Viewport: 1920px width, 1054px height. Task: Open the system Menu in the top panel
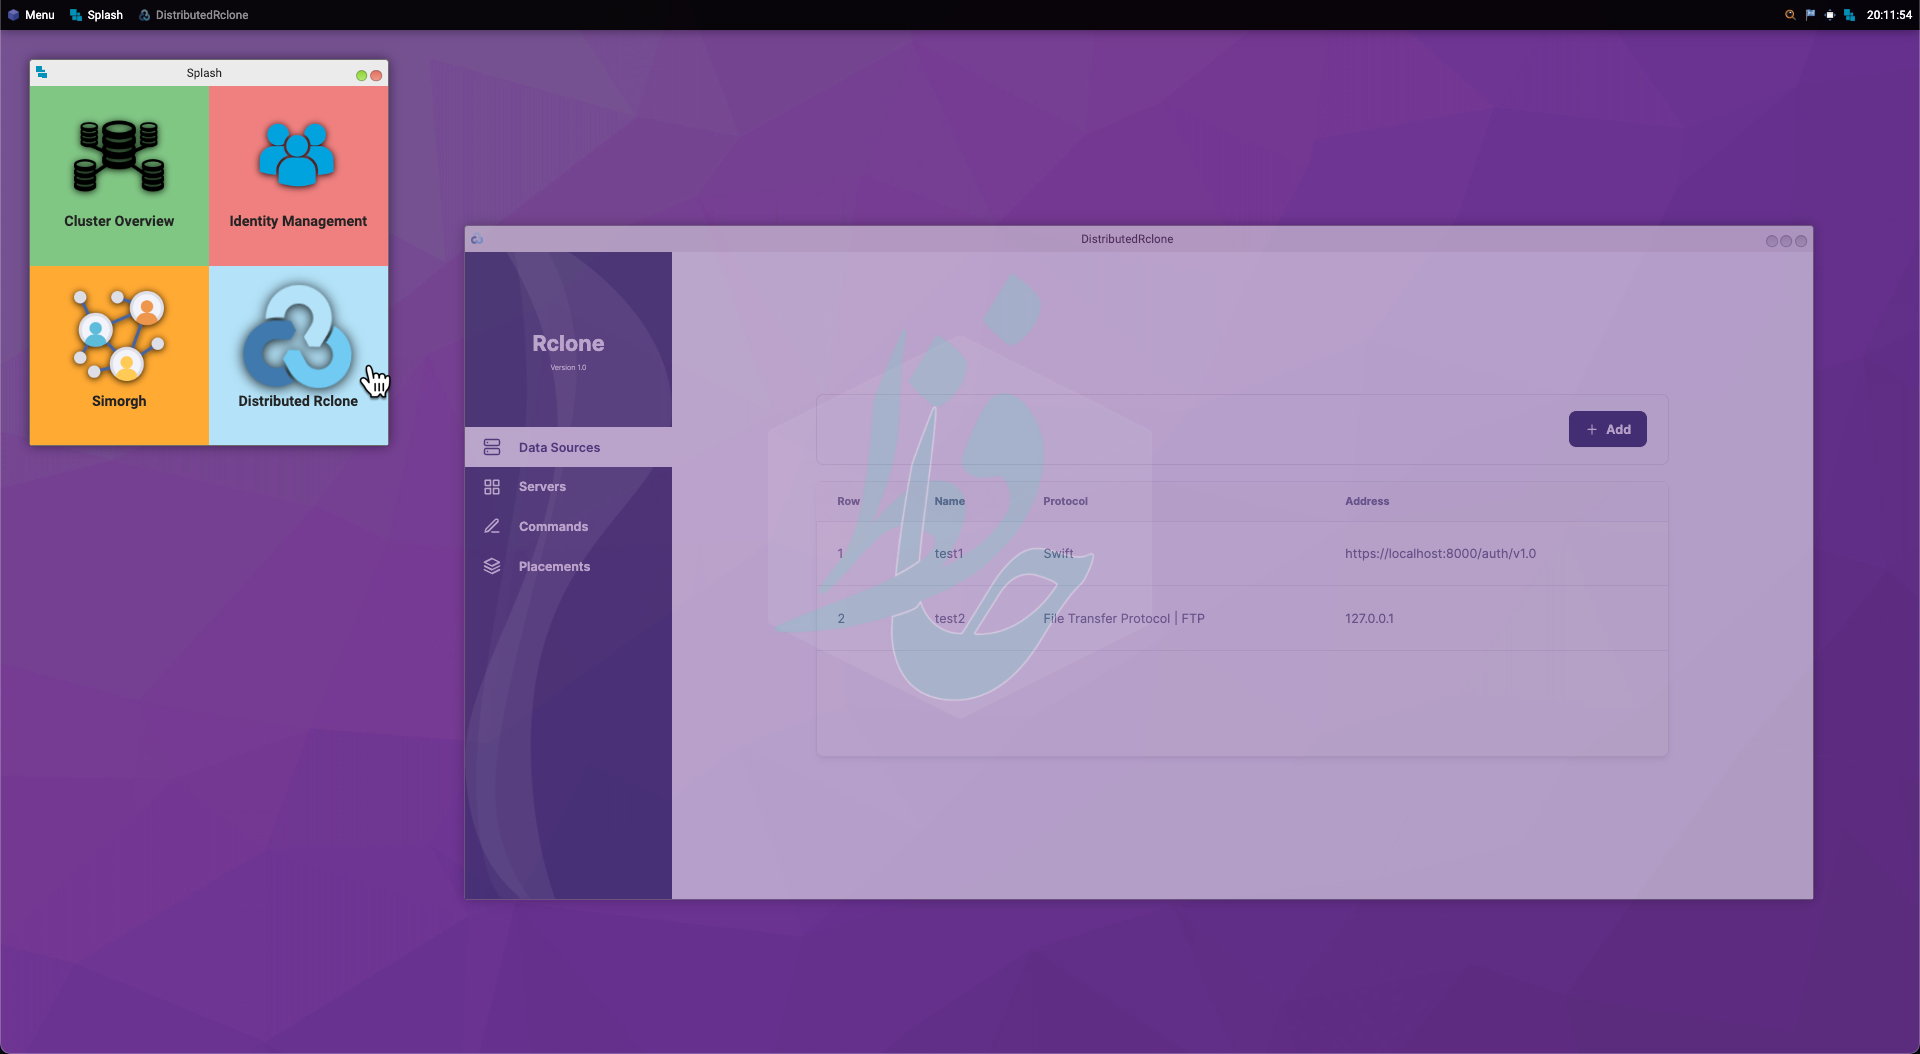[31, 15]
